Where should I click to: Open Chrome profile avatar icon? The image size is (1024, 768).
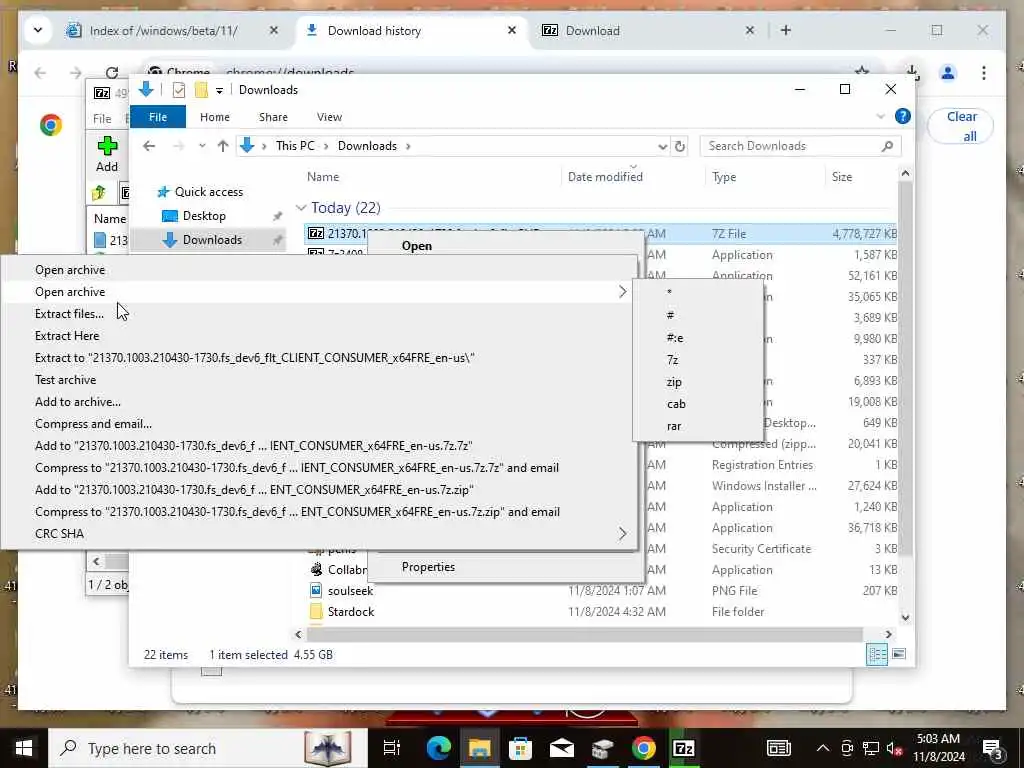(947, 72)
